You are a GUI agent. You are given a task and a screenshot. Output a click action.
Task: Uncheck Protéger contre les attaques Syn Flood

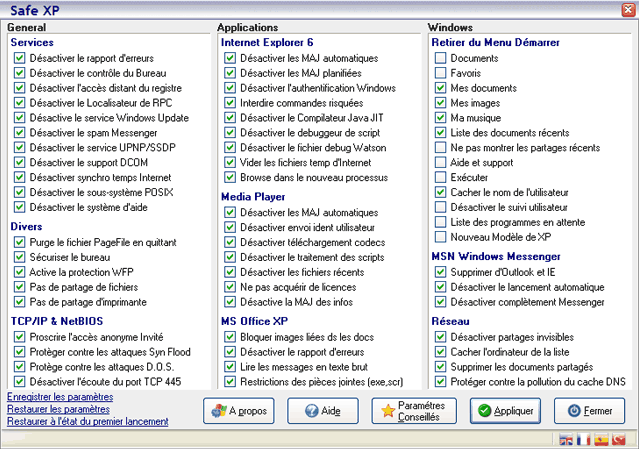19,352
